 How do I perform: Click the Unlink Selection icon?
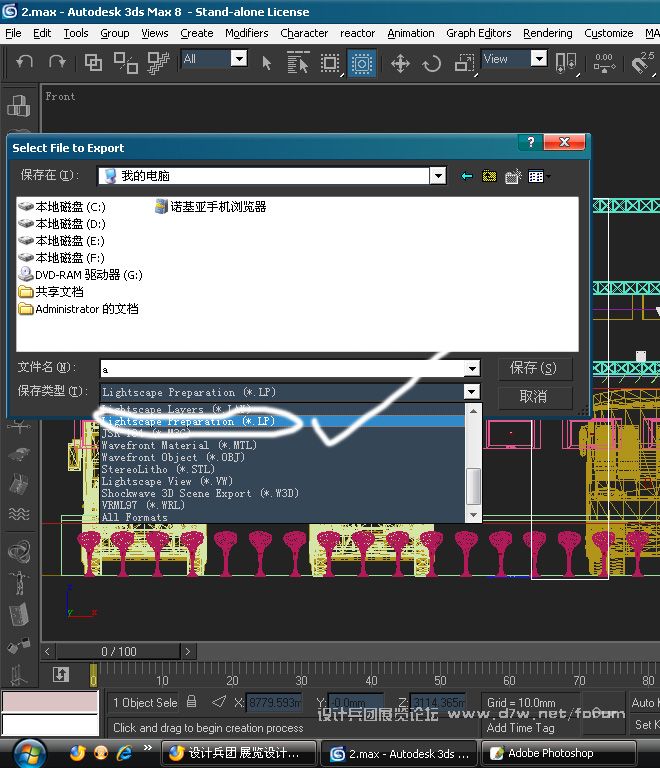point(126,63)
